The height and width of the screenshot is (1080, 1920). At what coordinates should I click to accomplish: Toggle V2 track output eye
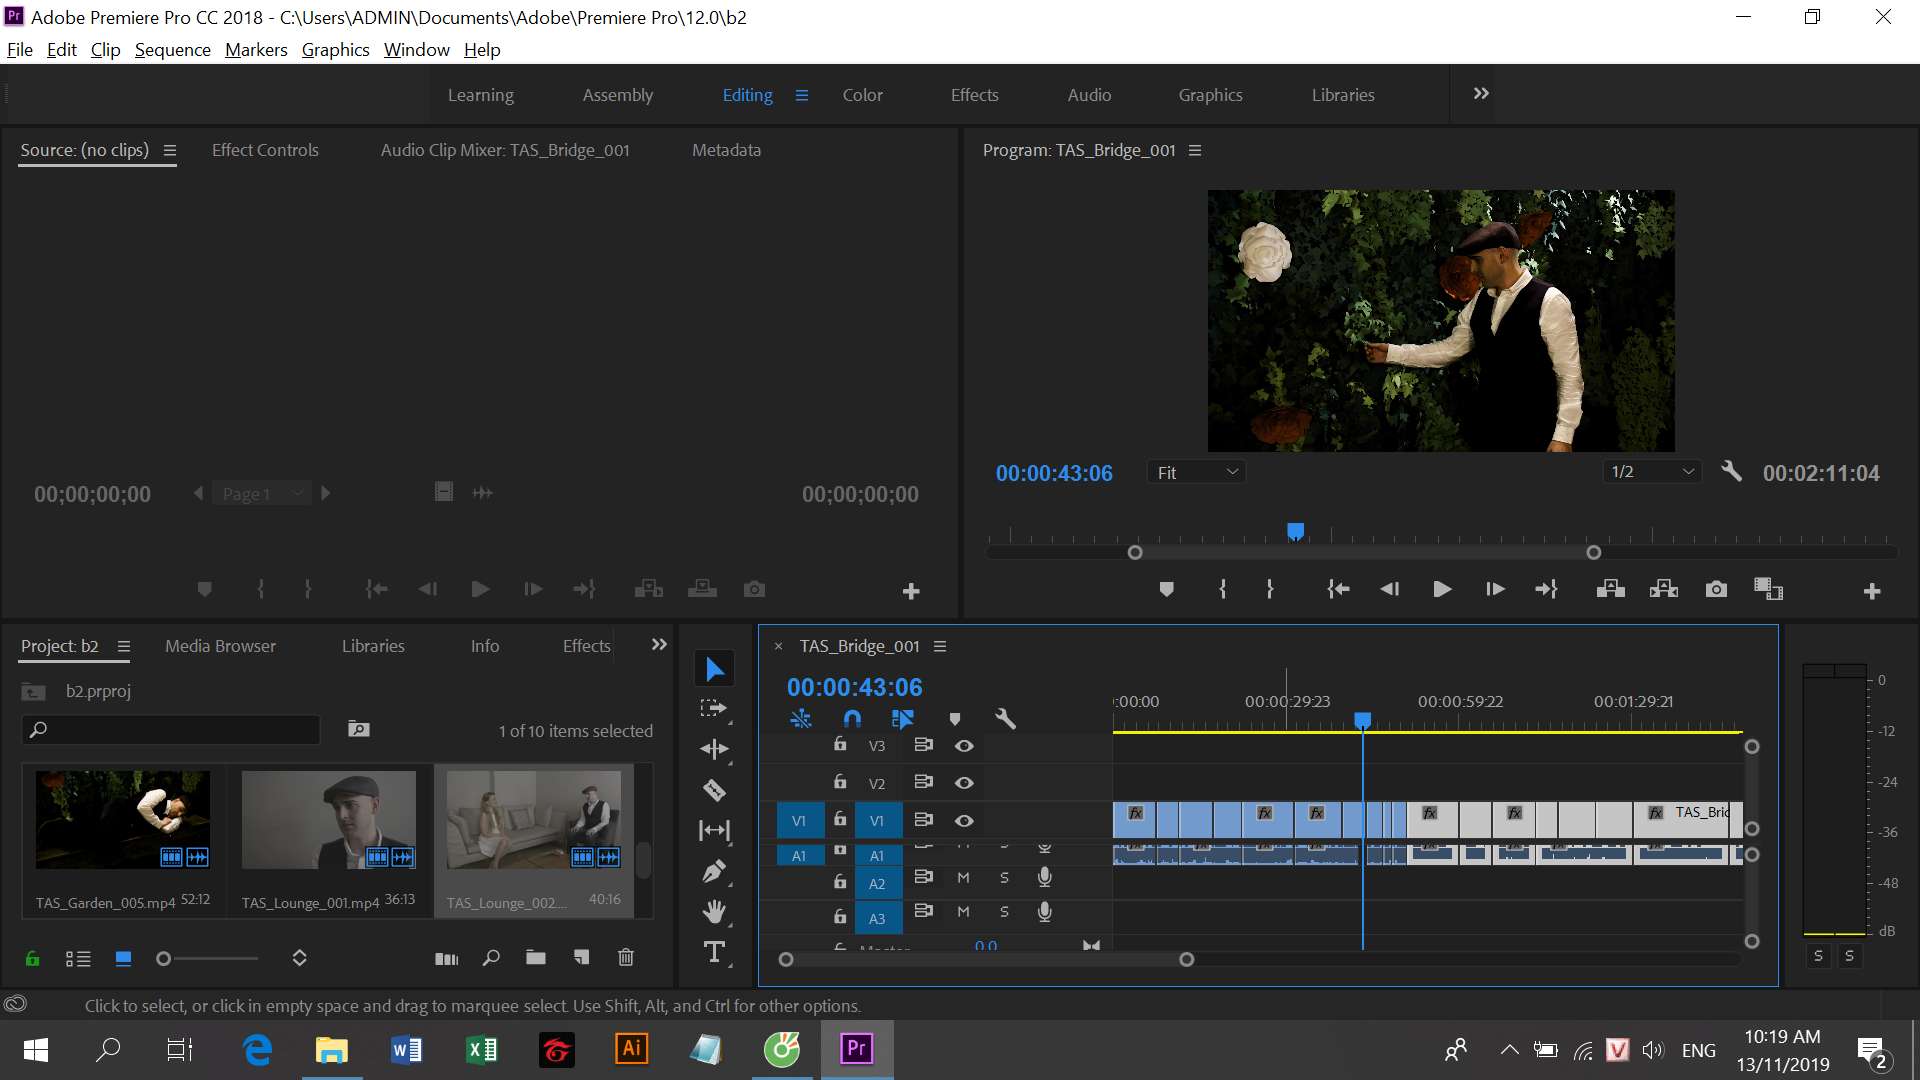click(964, 783)
